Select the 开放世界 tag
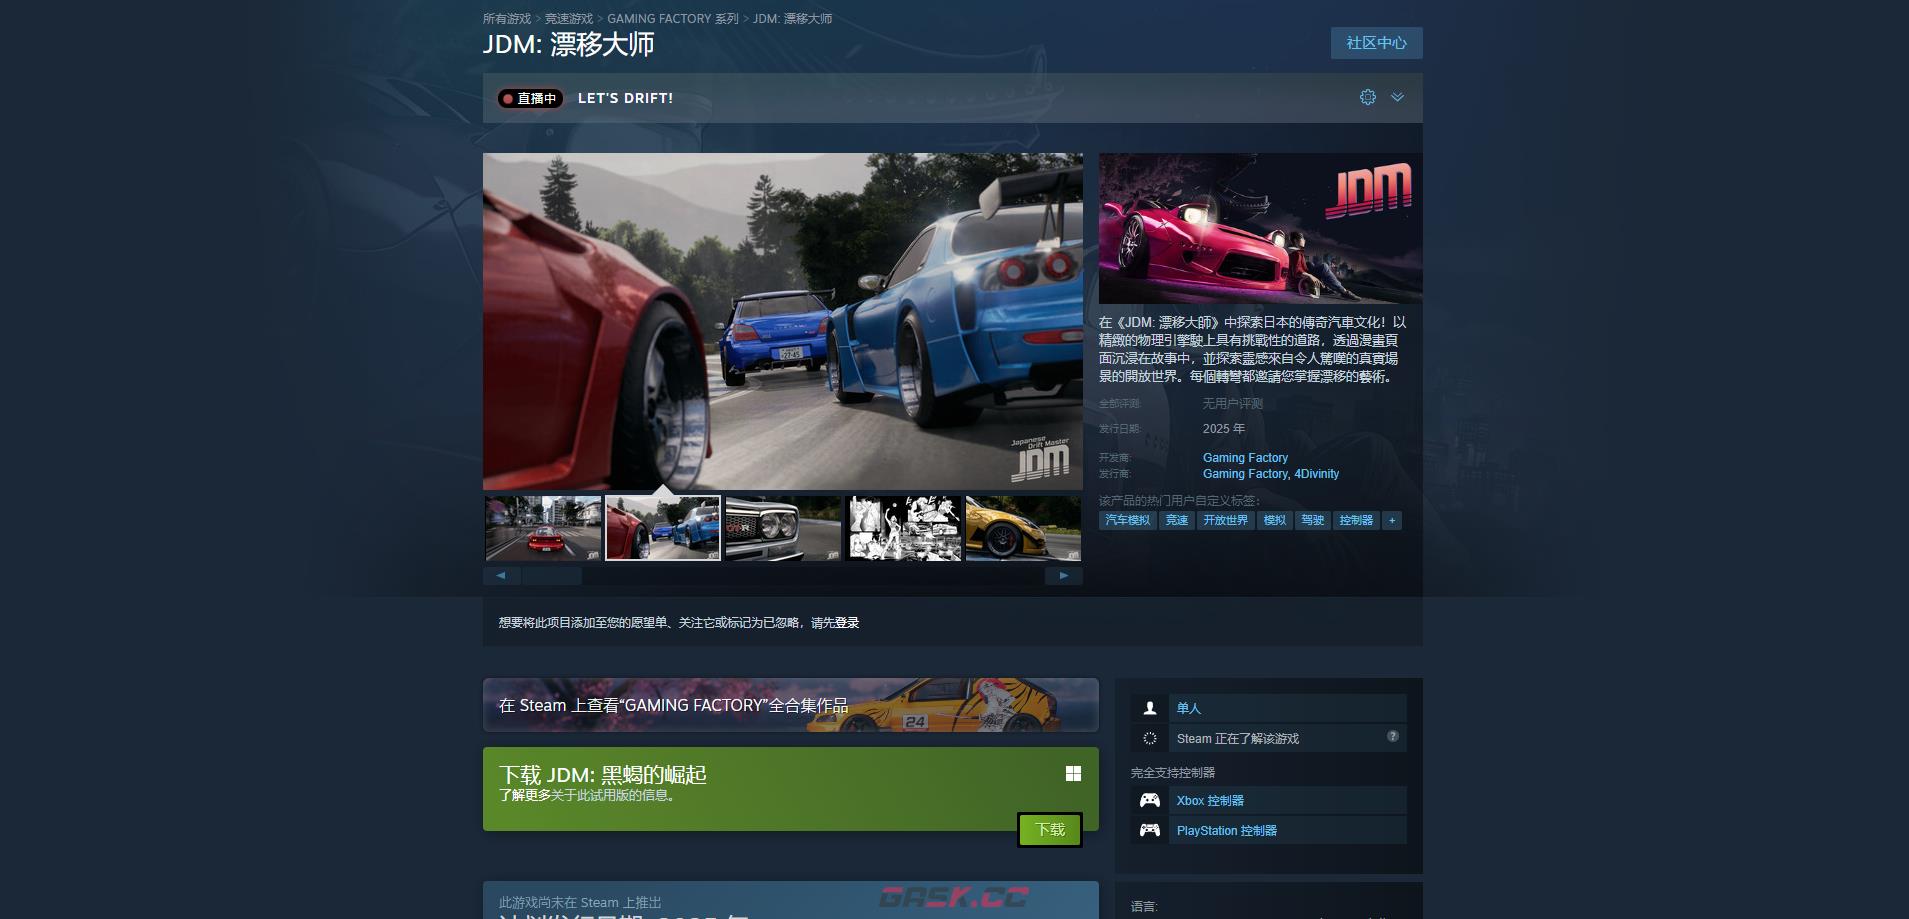The image size is (1909, 919). tap(1226, 520)
